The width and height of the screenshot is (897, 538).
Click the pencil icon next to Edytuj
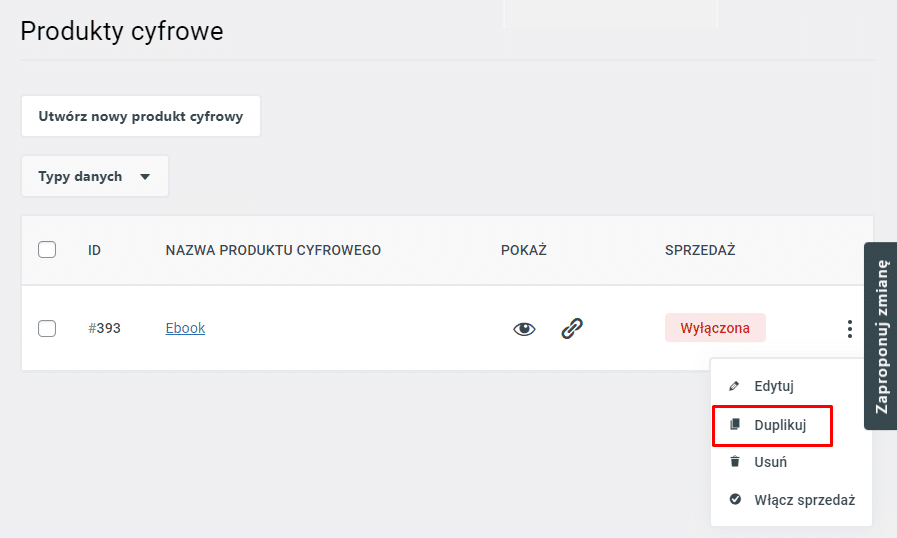734,386
